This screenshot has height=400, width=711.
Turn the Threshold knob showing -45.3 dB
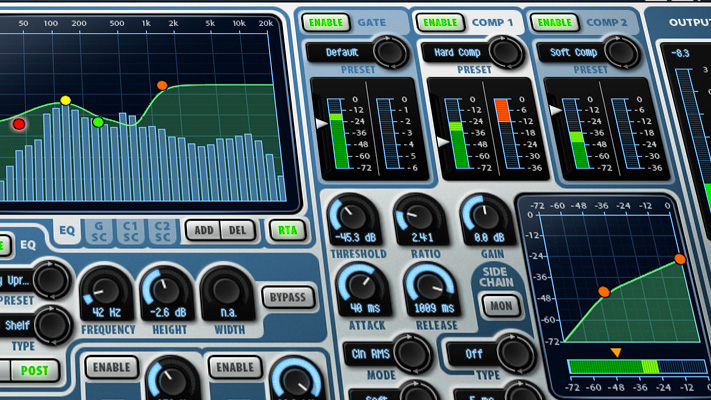[353, 215]
